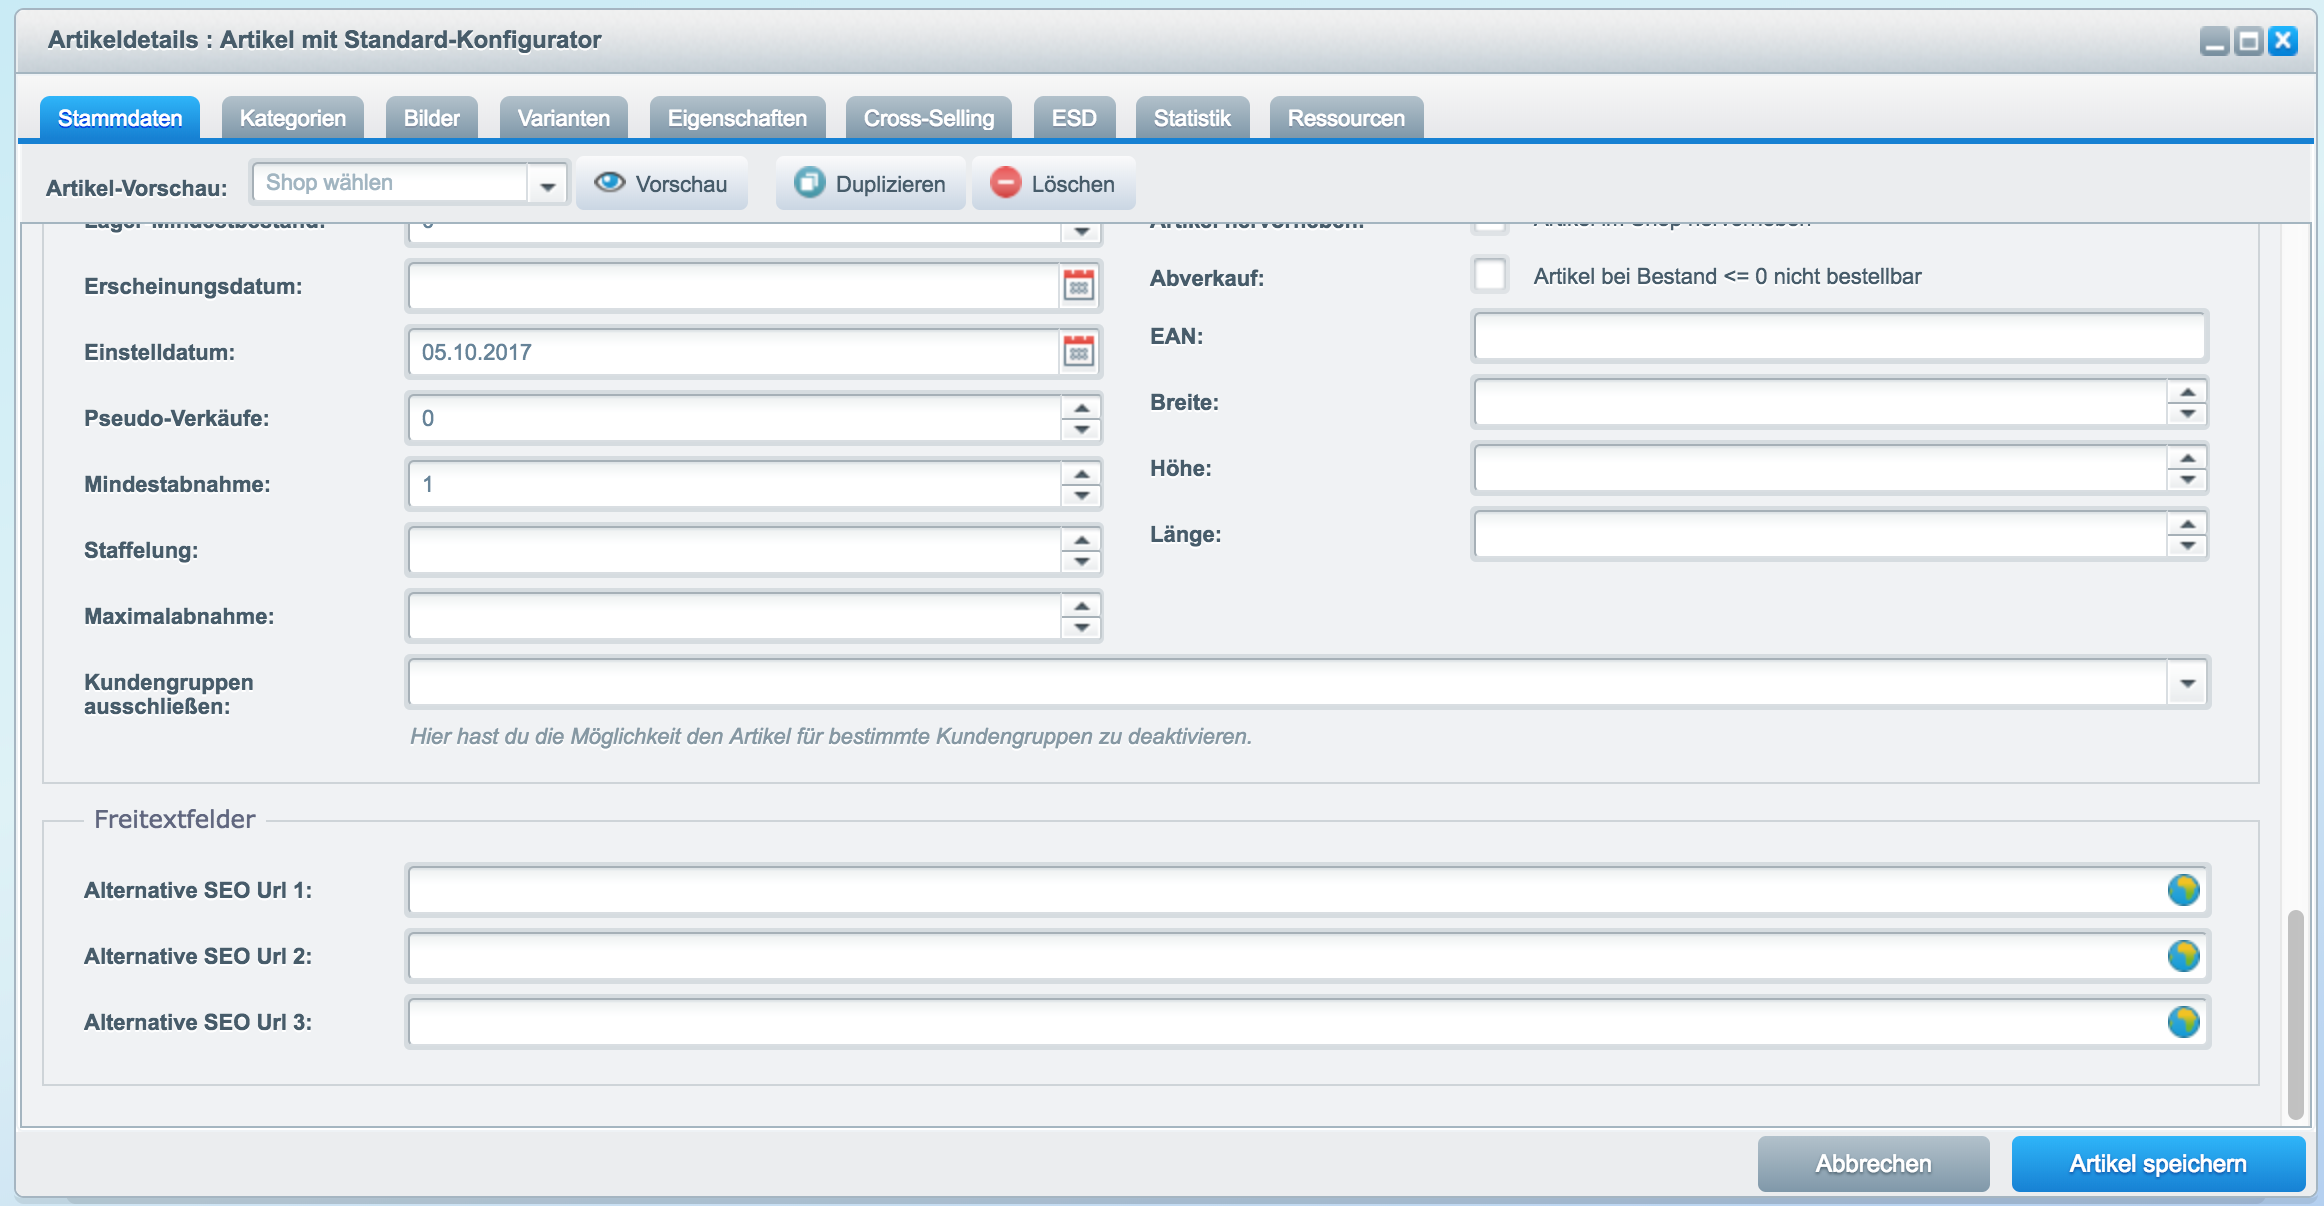Save with Artikel speichern button
2324x1206 pixels.
2158,1163
